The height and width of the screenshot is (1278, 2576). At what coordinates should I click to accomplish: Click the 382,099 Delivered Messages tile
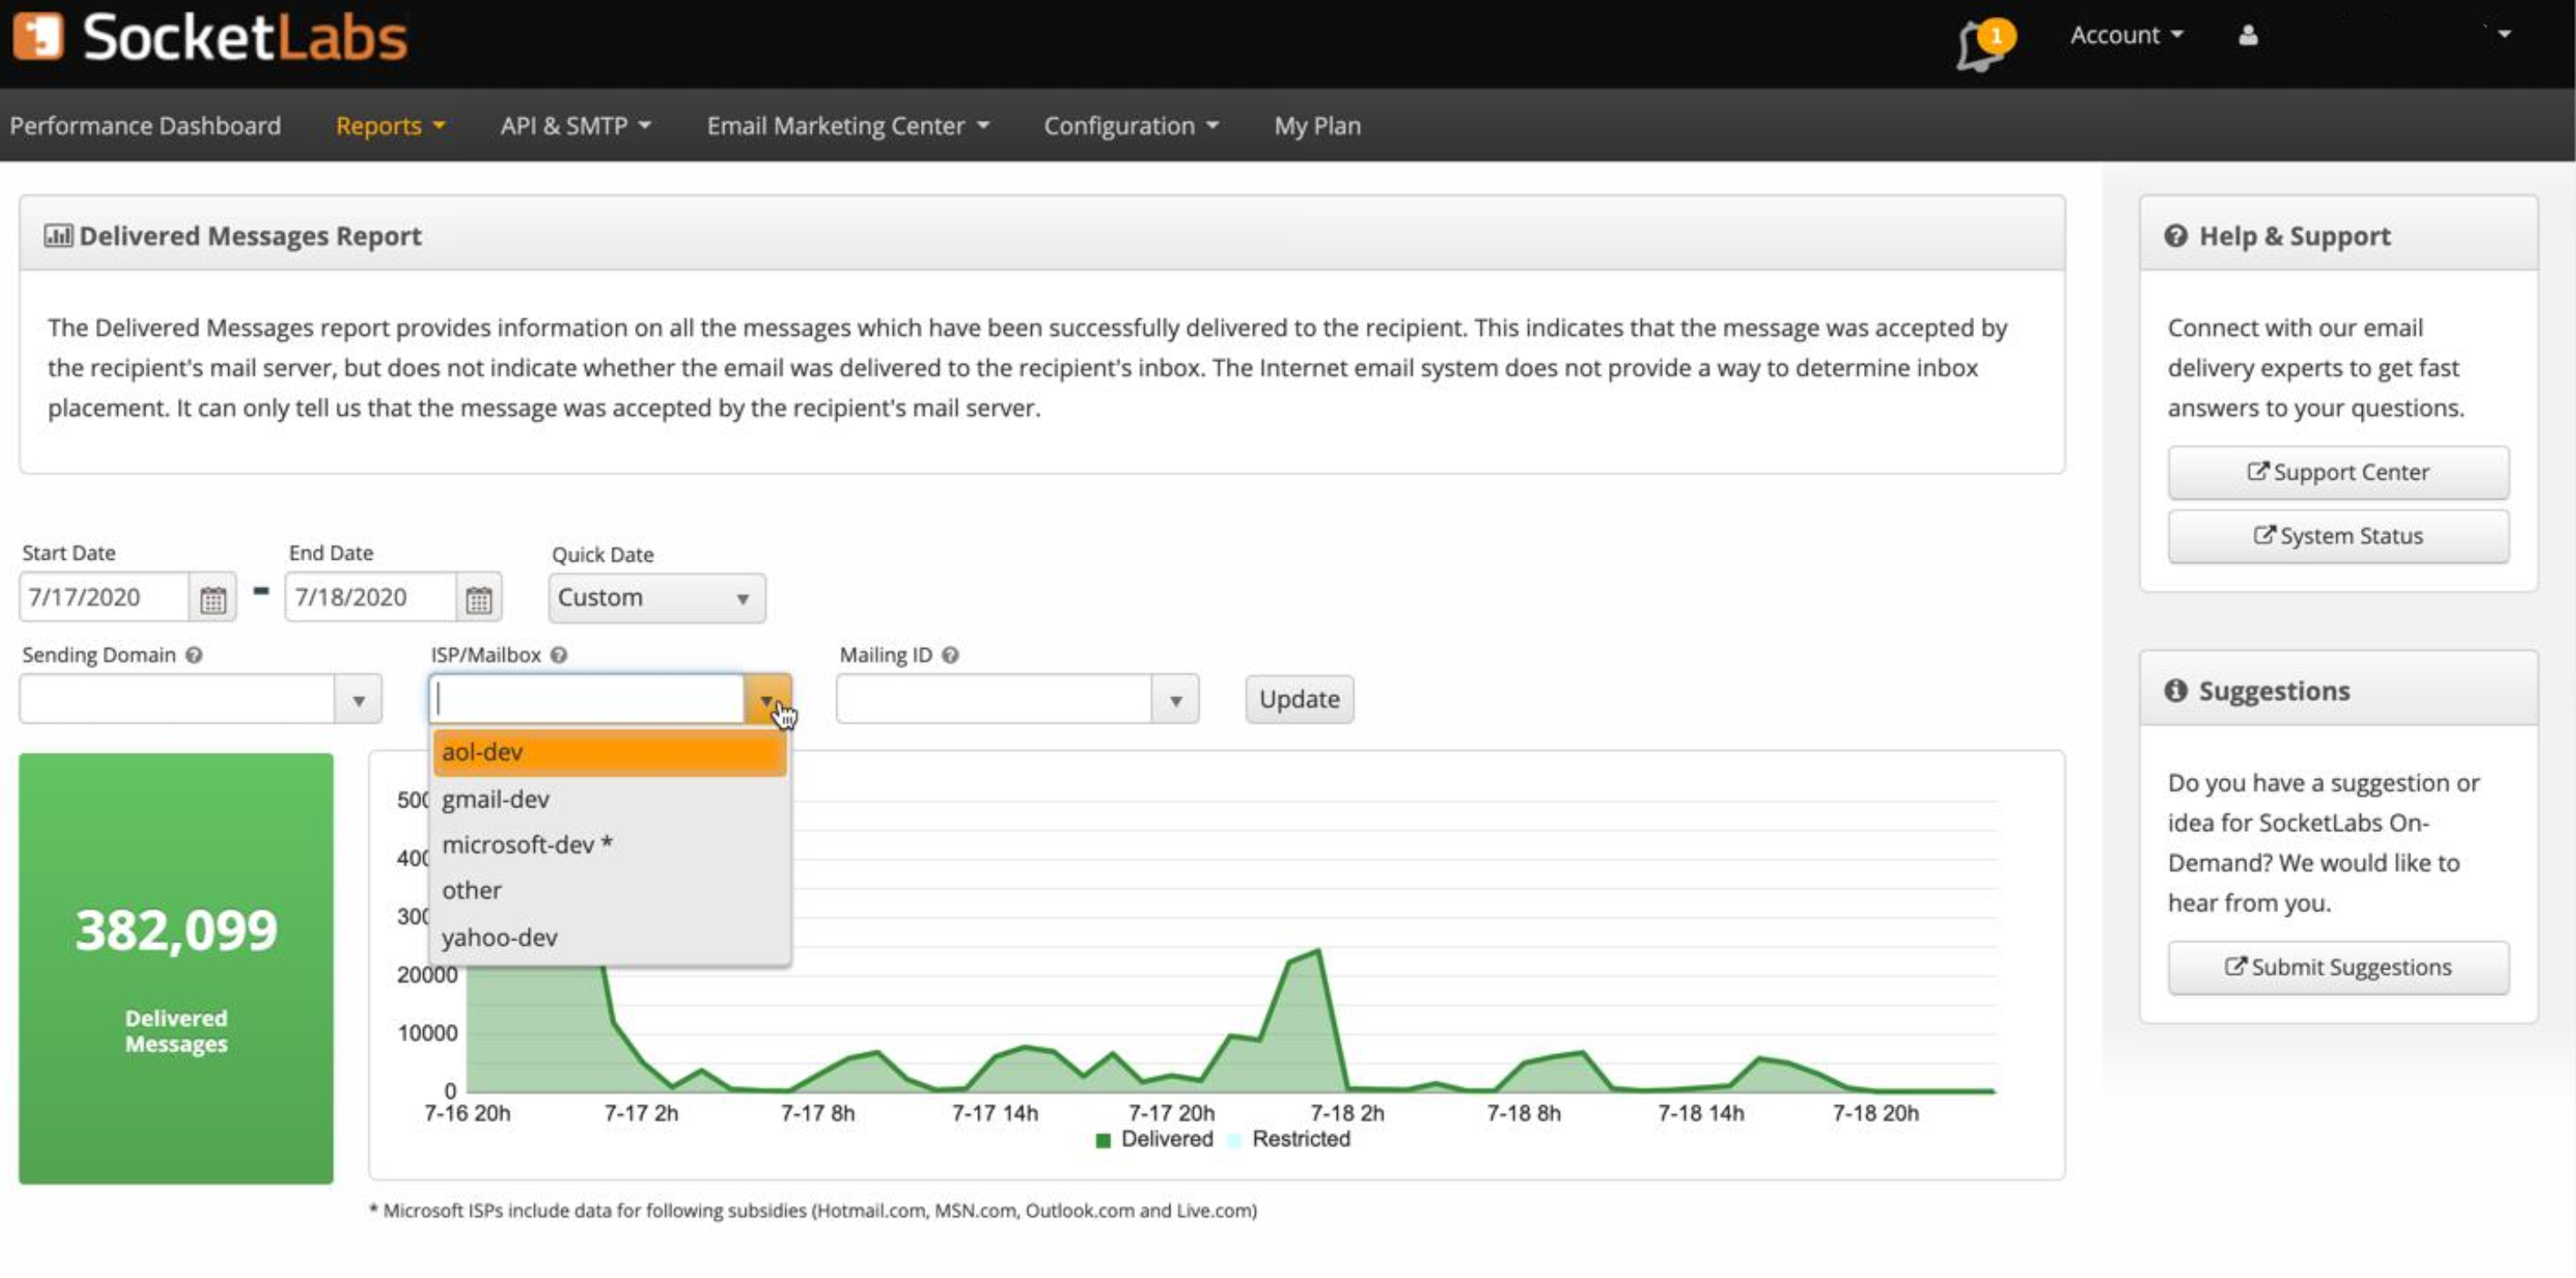click(x=176, y=968)
